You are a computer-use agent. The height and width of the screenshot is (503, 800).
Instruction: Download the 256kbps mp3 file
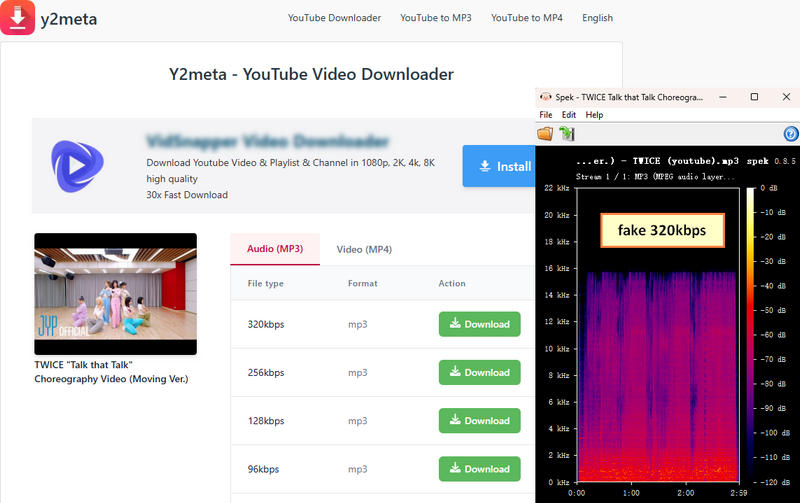pos(480,372)
